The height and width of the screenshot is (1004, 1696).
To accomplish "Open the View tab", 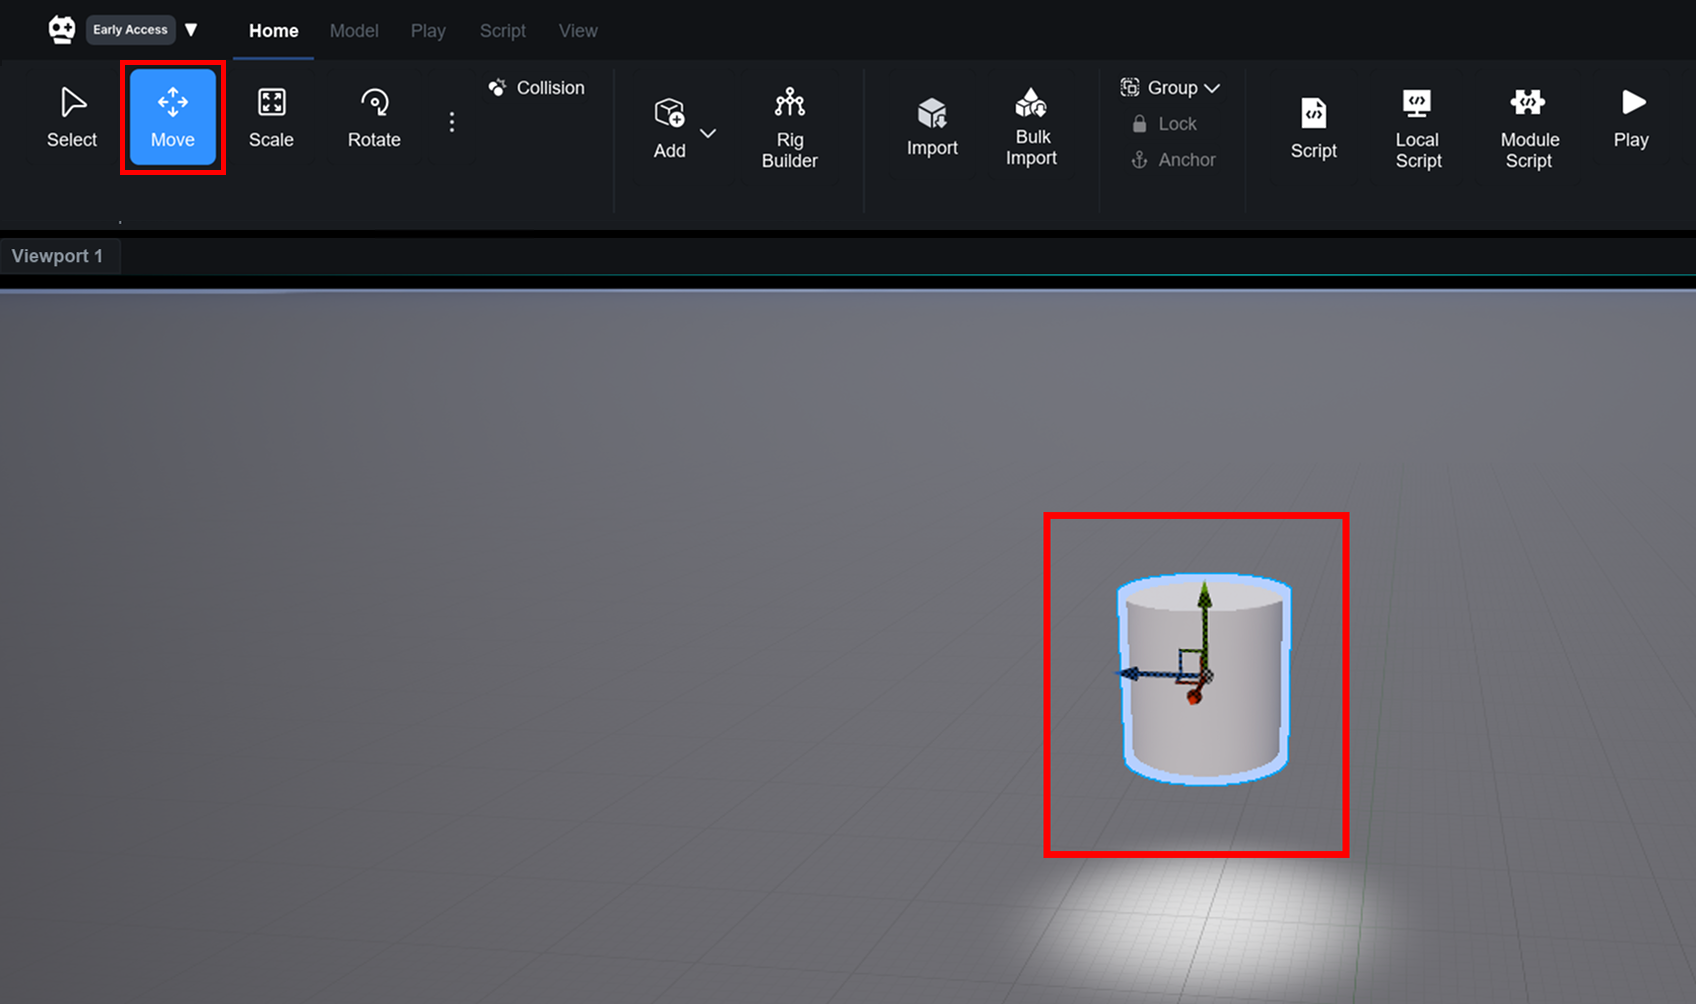I will [x=578, y=31].
